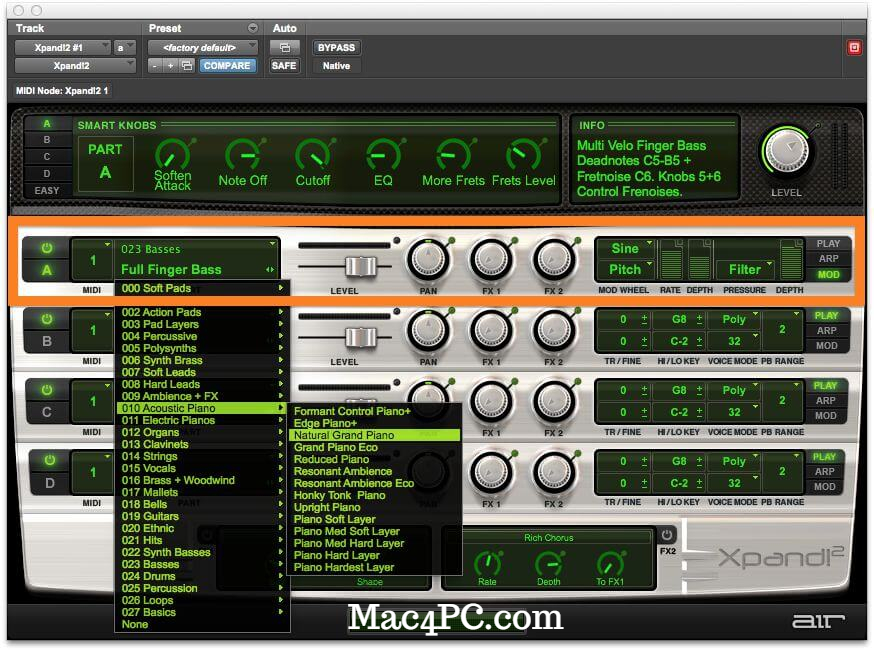
Task: Click Part B PLAY page button
Action: click(826, 315)
